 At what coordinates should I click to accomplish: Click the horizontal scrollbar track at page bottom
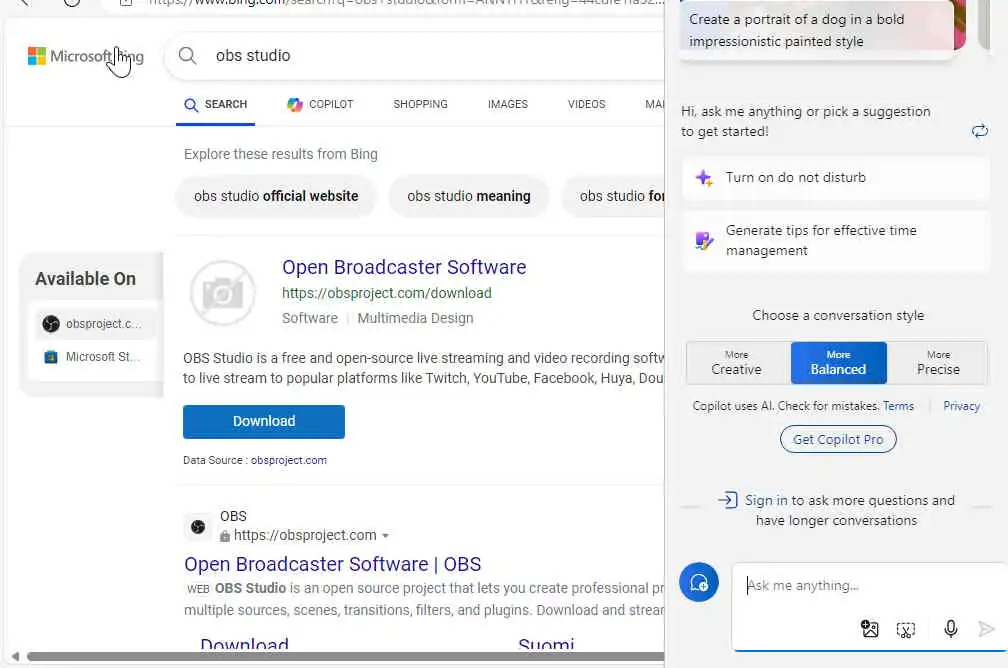(x=345, y=656)
